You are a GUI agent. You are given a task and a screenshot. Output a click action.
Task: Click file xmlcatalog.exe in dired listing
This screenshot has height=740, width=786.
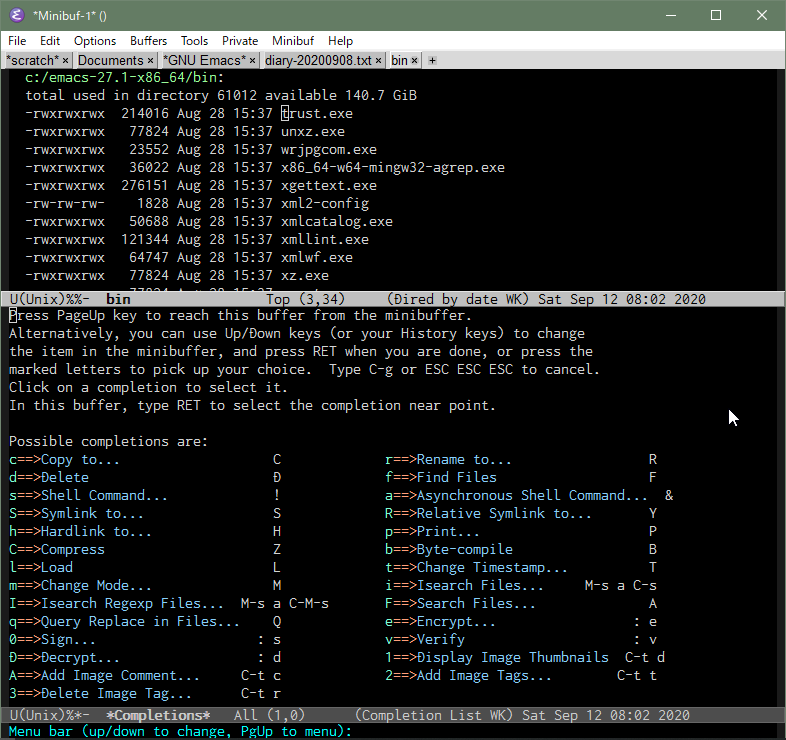tap(337, 222)
